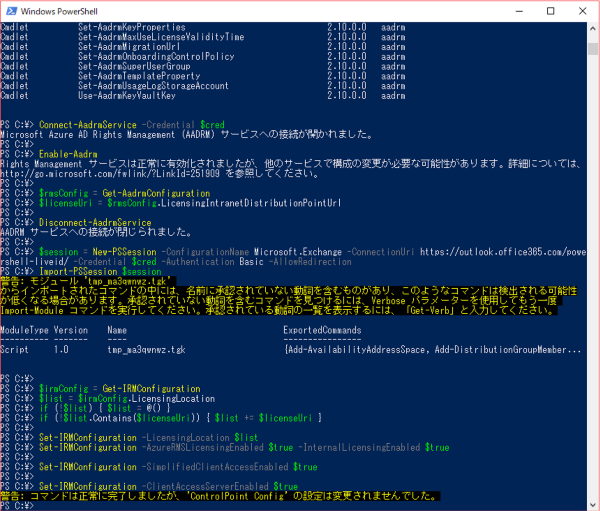This screenshot has width=600, height=511.
Task: Click the Set-AadrmSuperUserGroup entry
Action: (x=134, y=66)
